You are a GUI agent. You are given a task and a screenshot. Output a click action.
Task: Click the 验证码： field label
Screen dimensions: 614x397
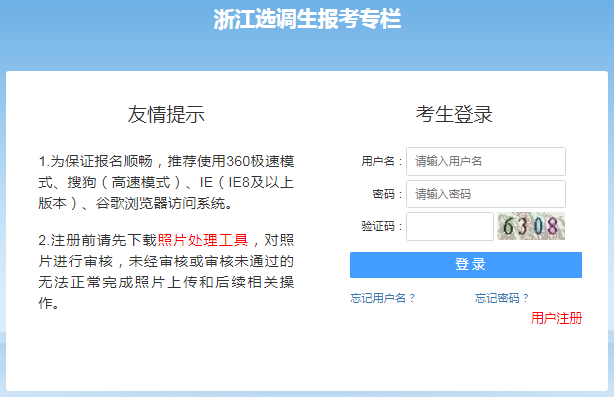coord(382,226)
